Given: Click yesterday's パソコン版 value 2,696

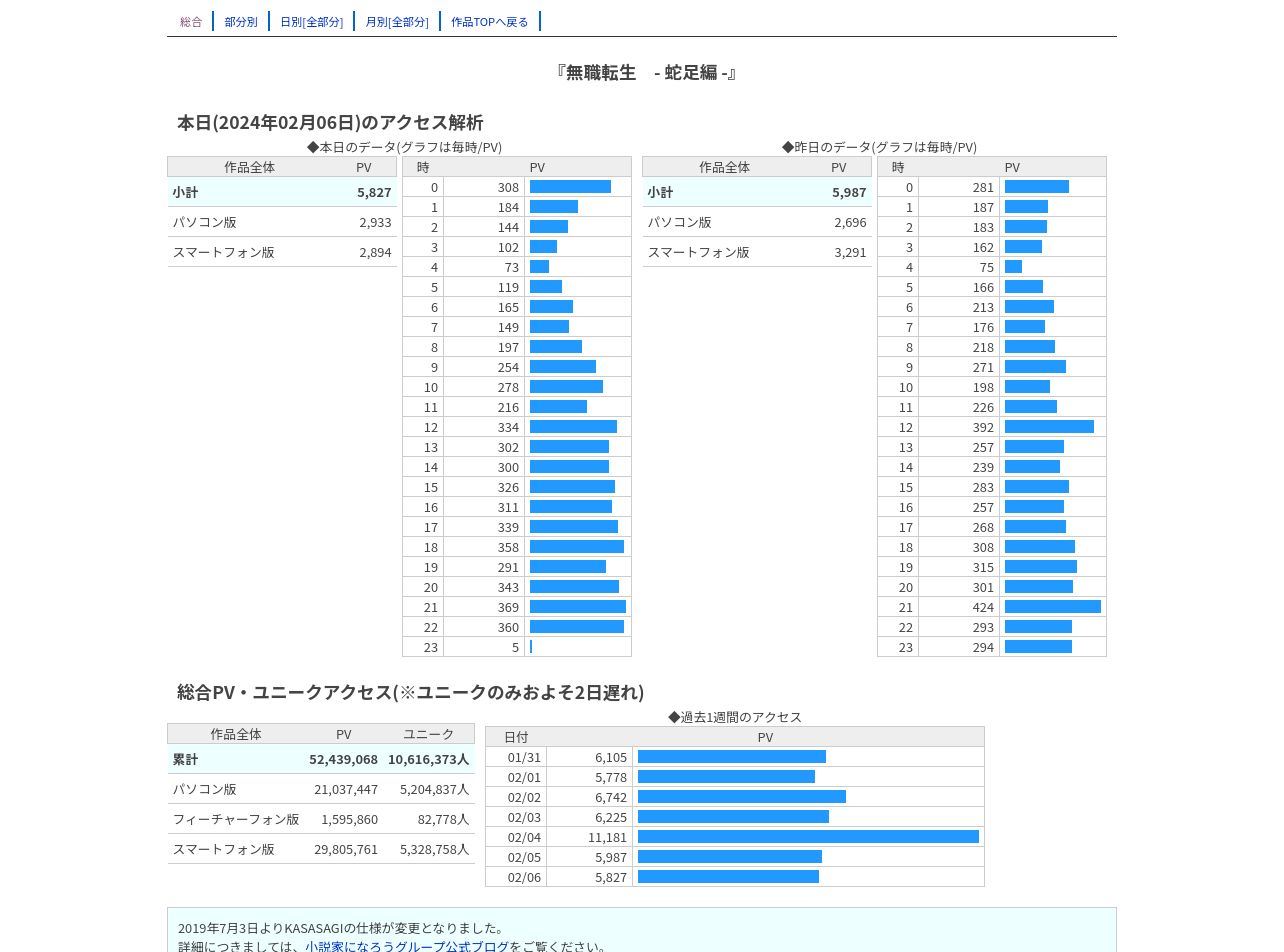Looking at the screenshot, I should 850,222.
